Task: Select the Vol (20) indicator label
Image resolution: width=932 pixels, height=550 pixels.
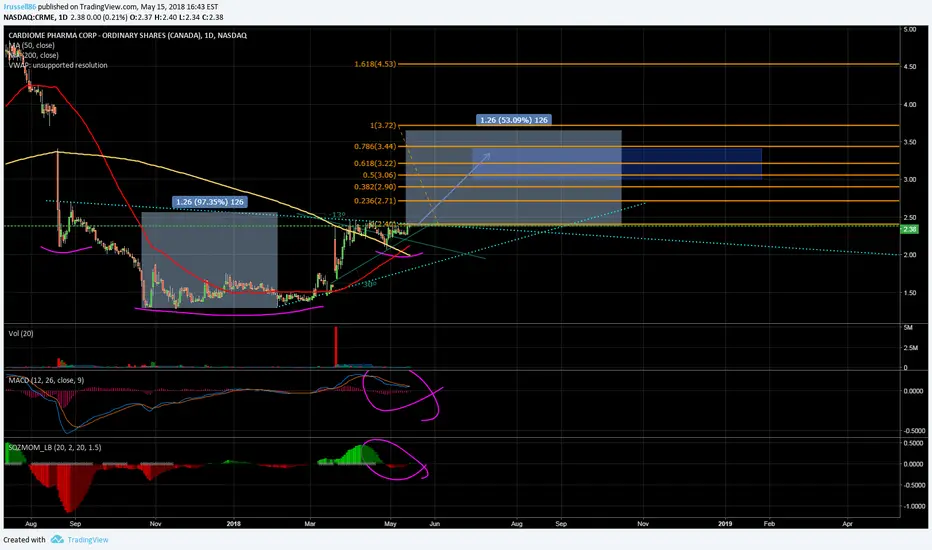Action: [x=21, y=334]
